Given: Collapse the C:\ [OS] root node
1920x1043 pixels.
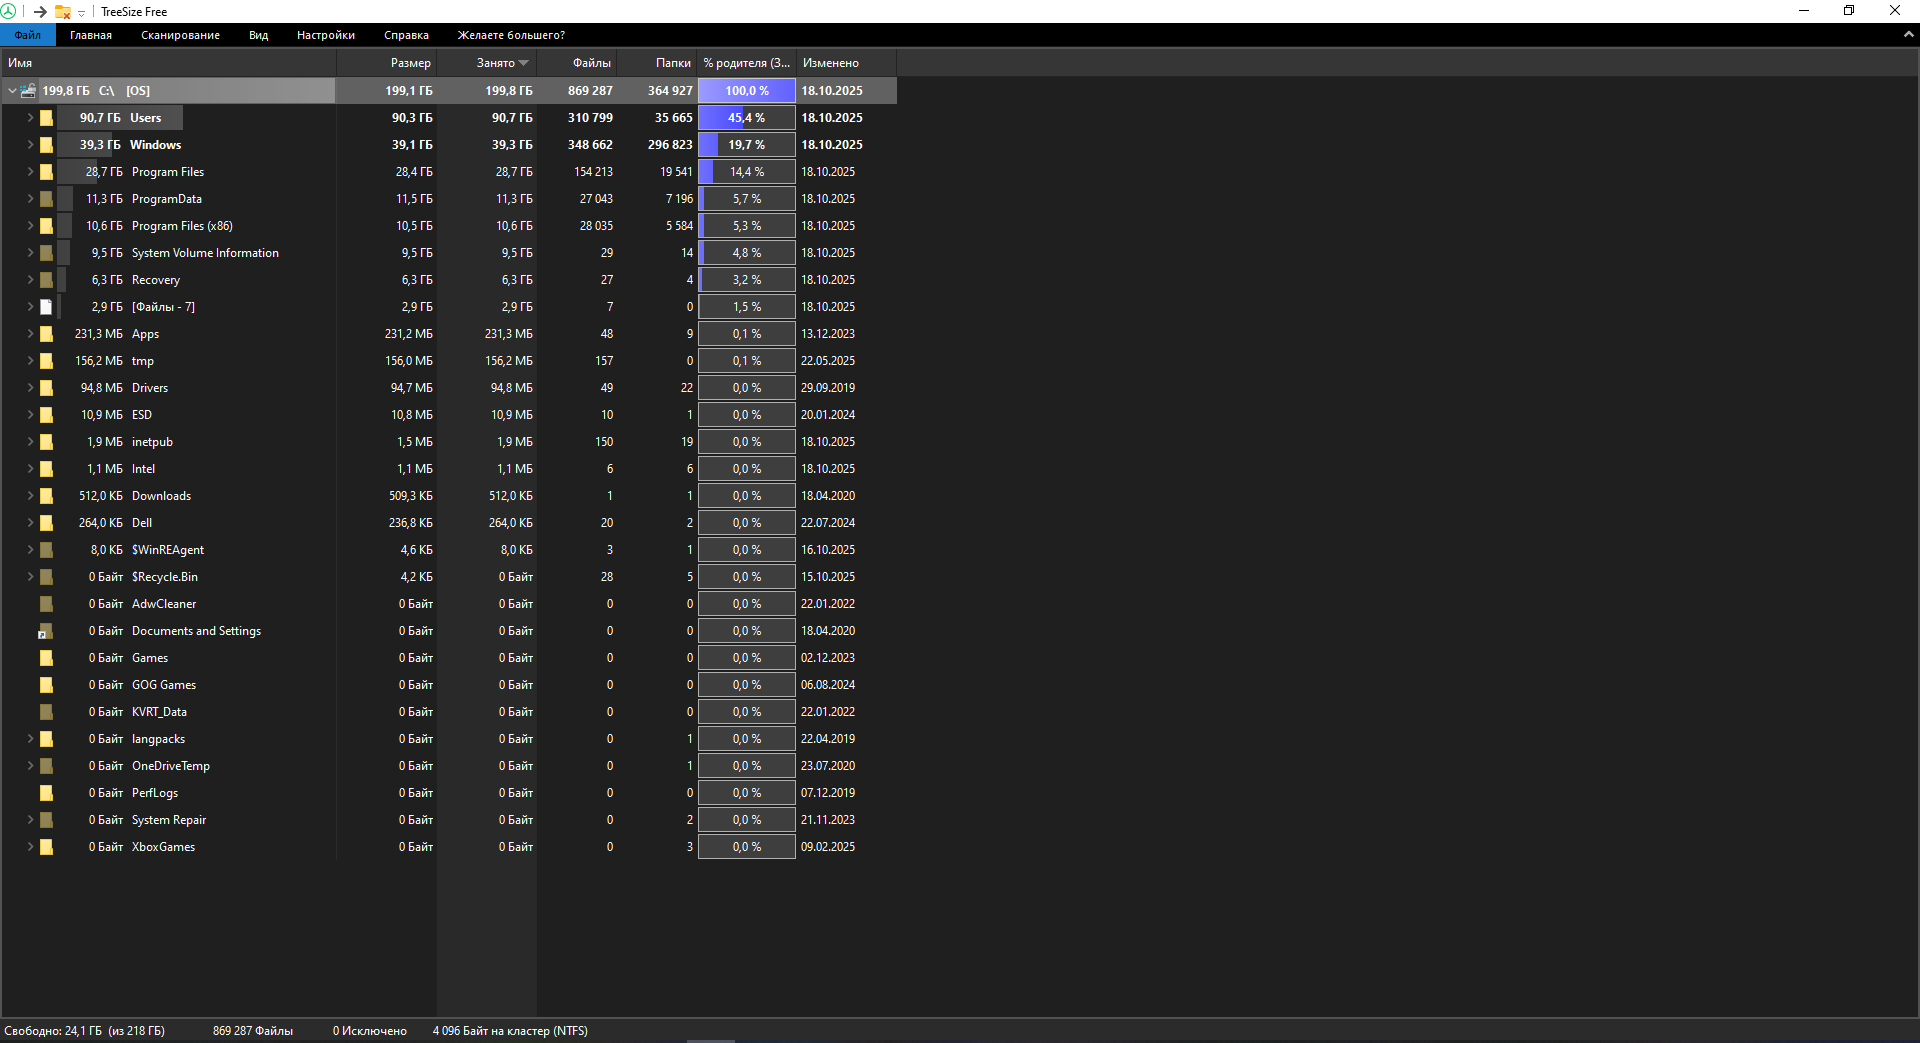Looking at the screenshot, I should [12, 91].
